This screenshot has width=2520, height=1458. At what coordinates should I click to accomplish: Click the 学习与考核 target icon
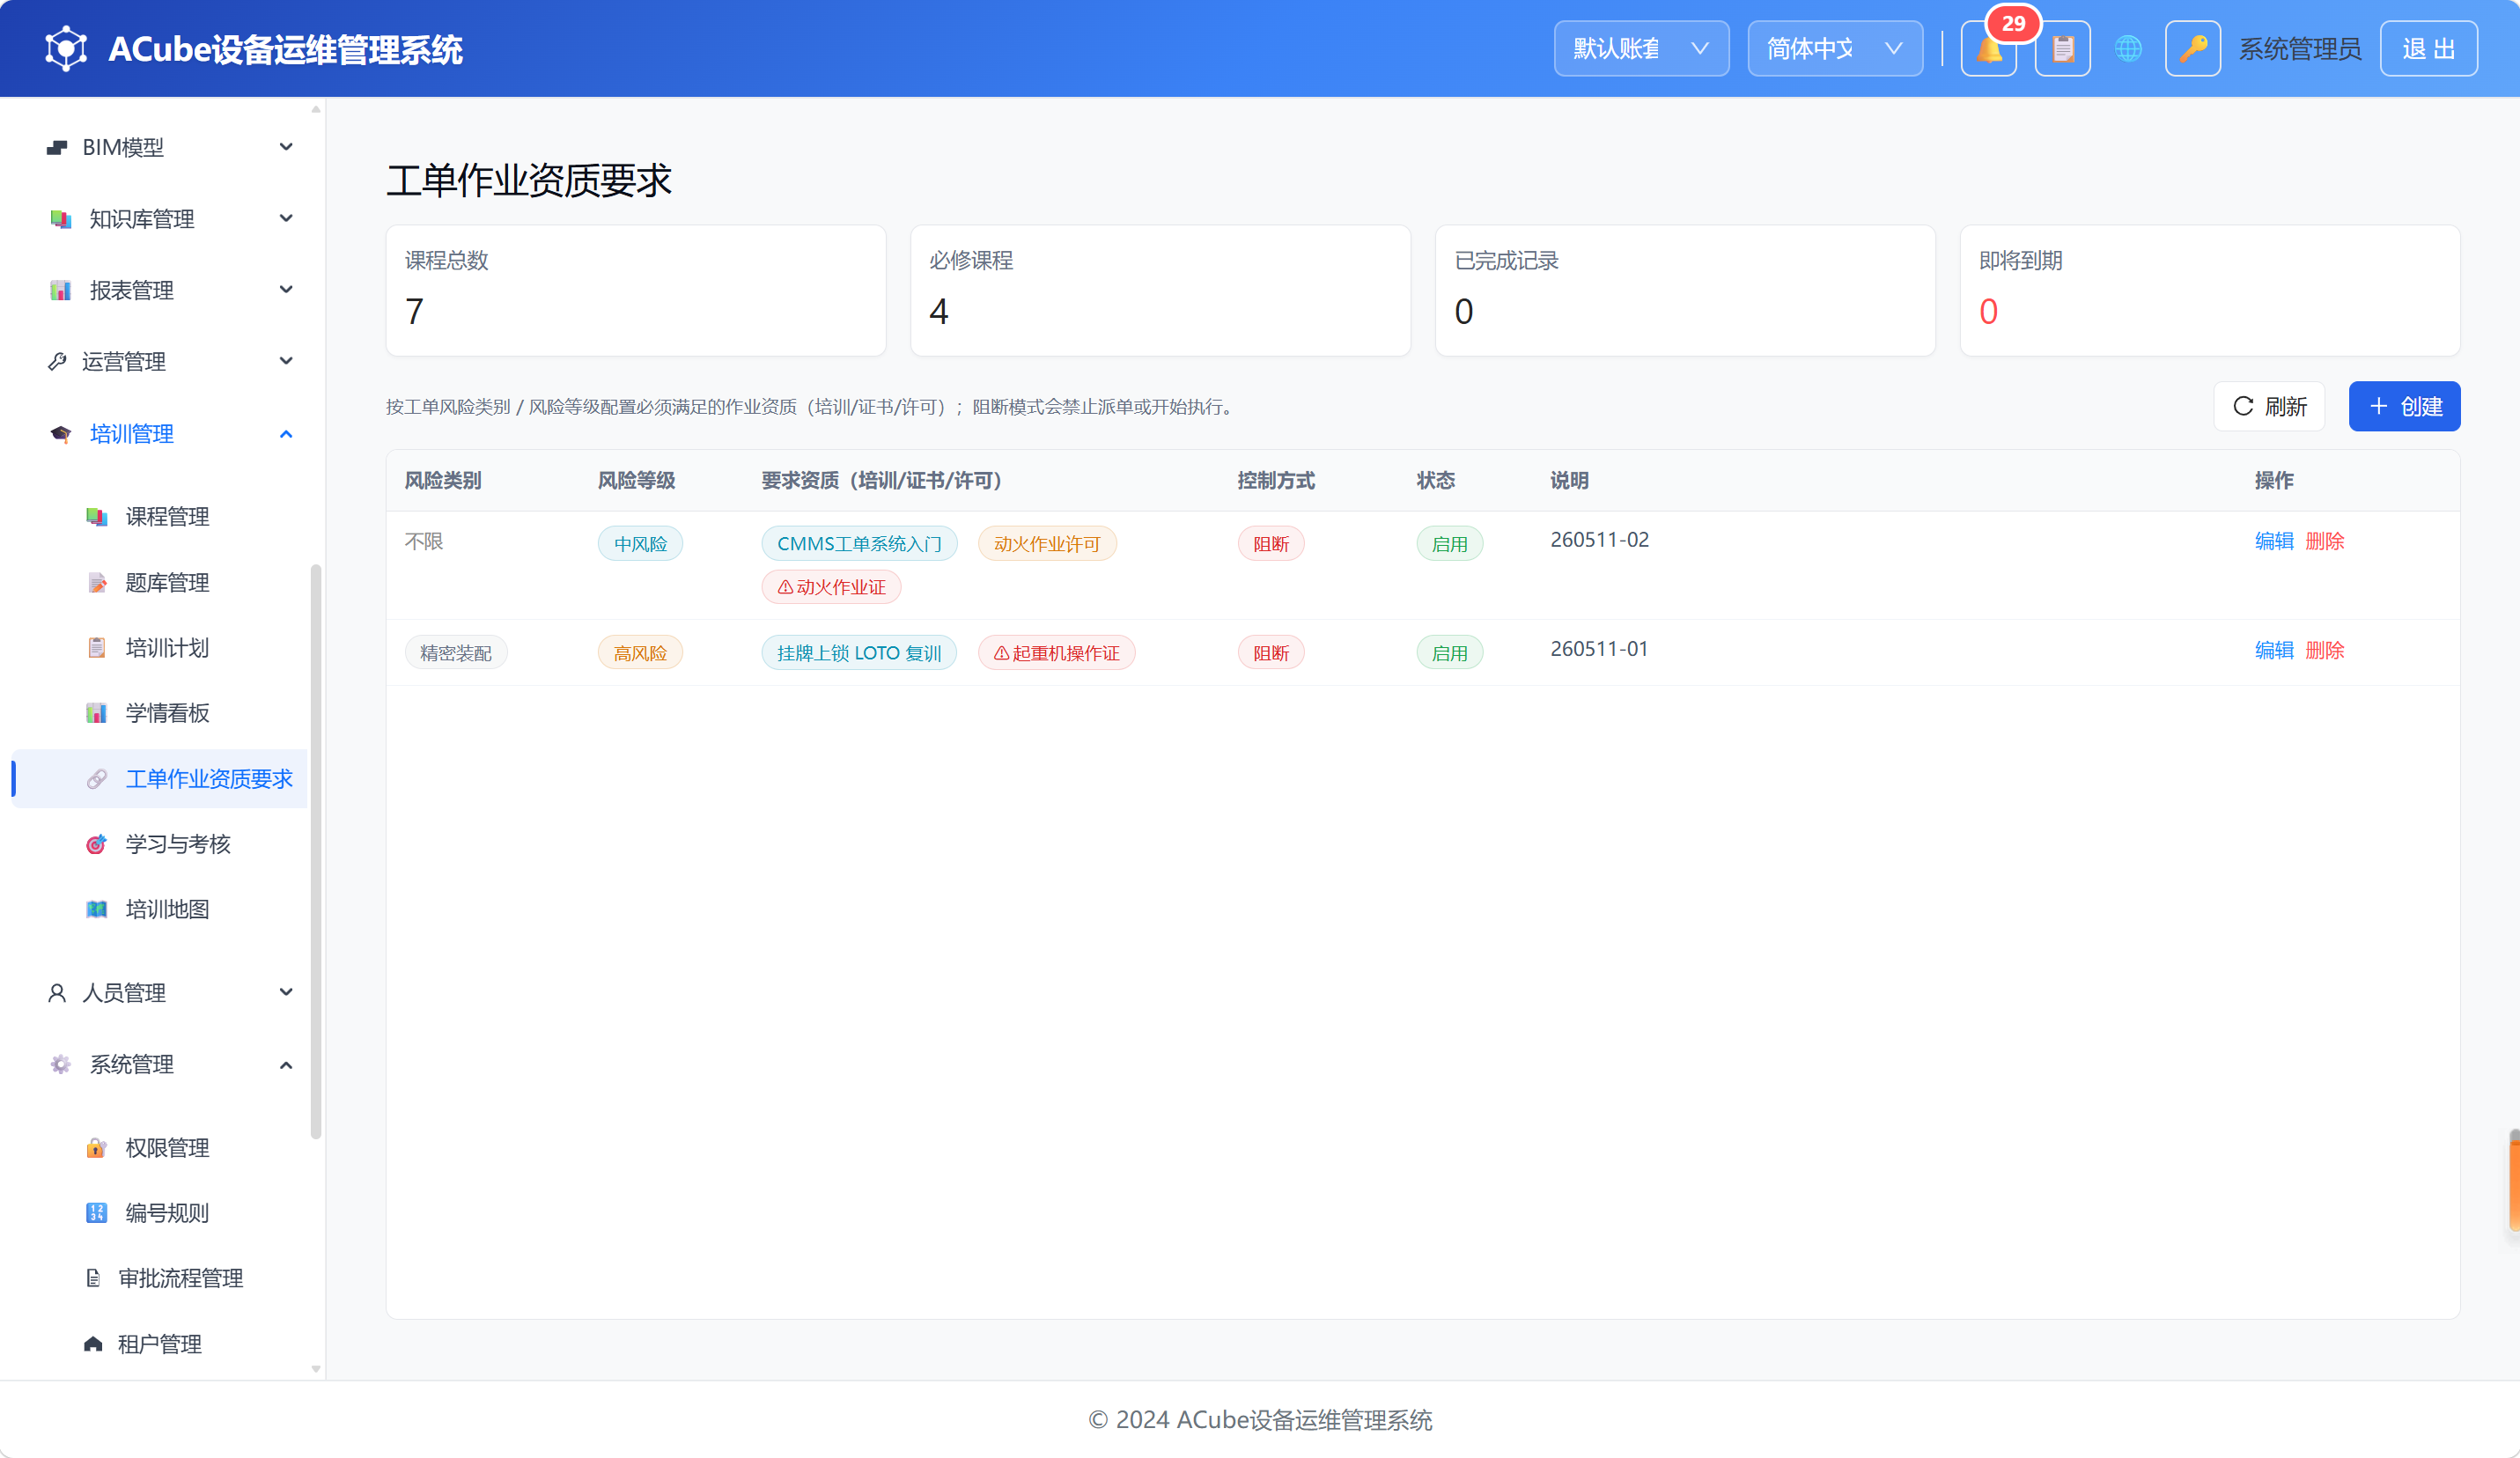(x=96, y=844)
